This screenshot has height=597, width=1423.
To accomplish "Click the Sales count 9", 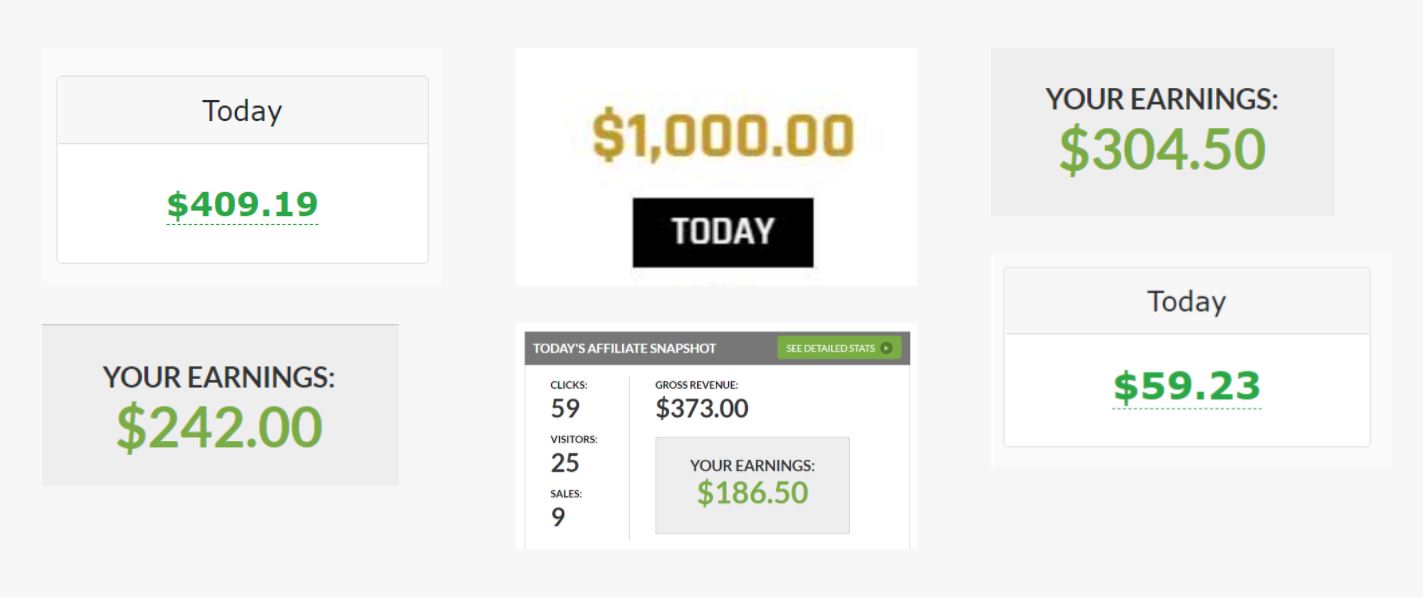I will [558, 517].
